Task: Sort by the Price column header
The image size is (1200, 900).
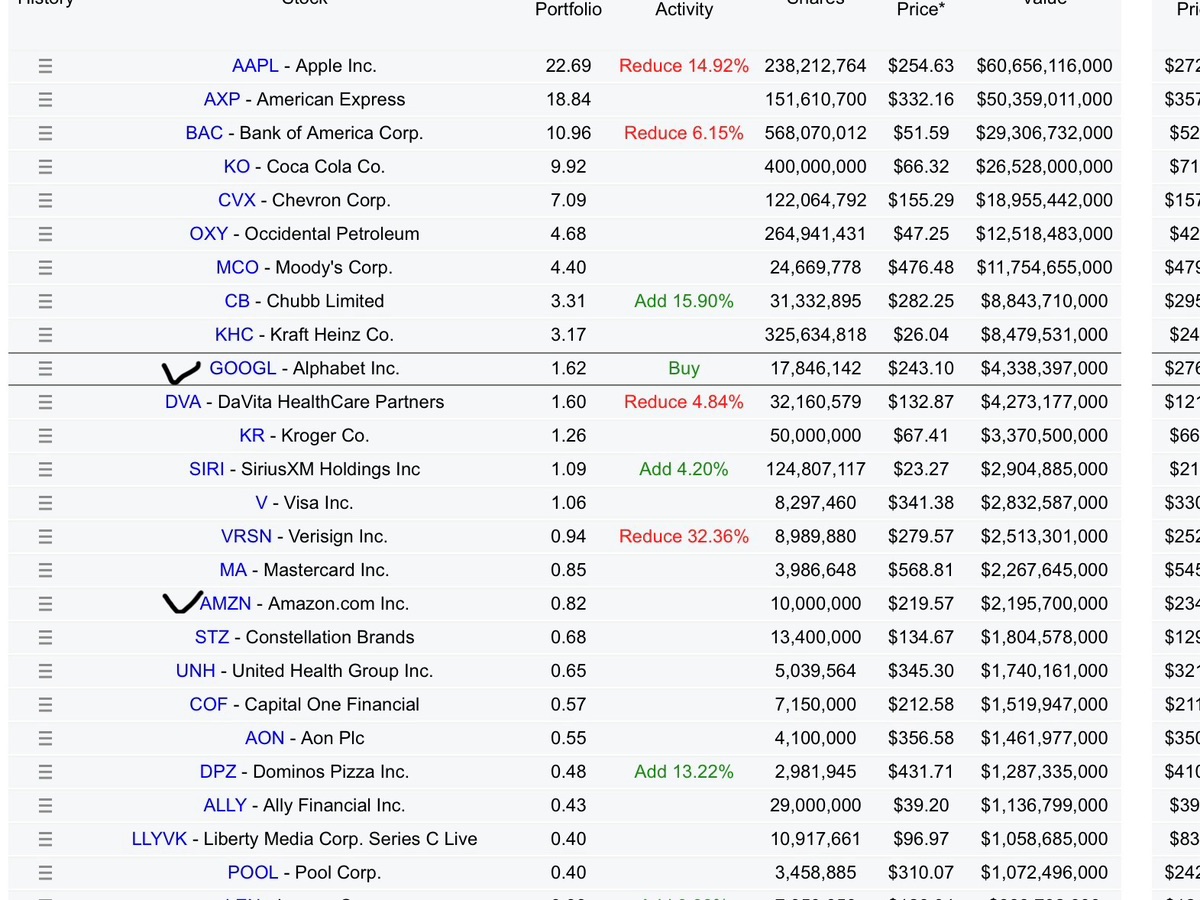Action: point(919,9)
